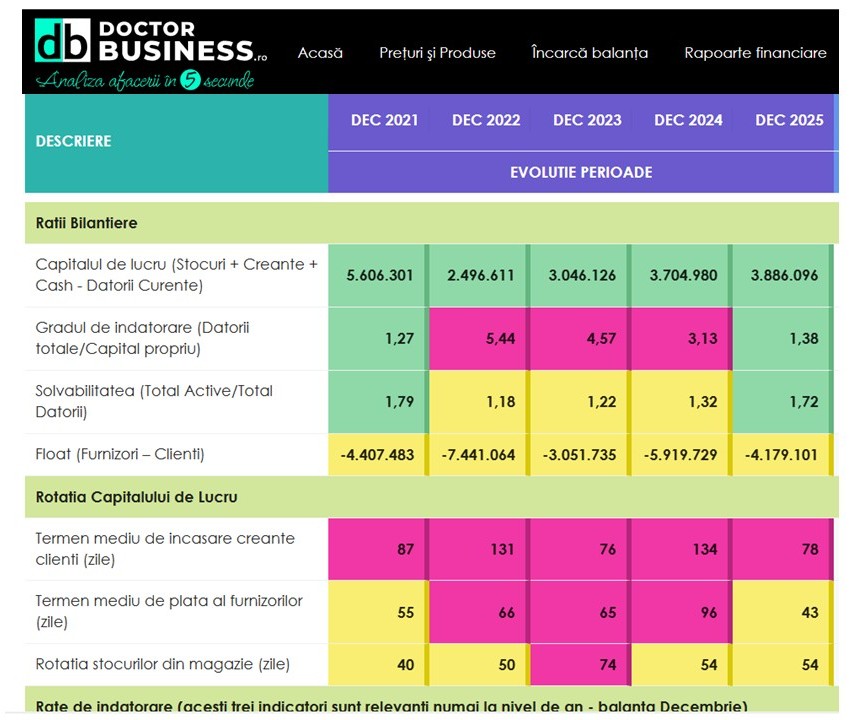Click the Doctor Business db logo icon
Screen dimensions: 861x720
click(62, 42)
